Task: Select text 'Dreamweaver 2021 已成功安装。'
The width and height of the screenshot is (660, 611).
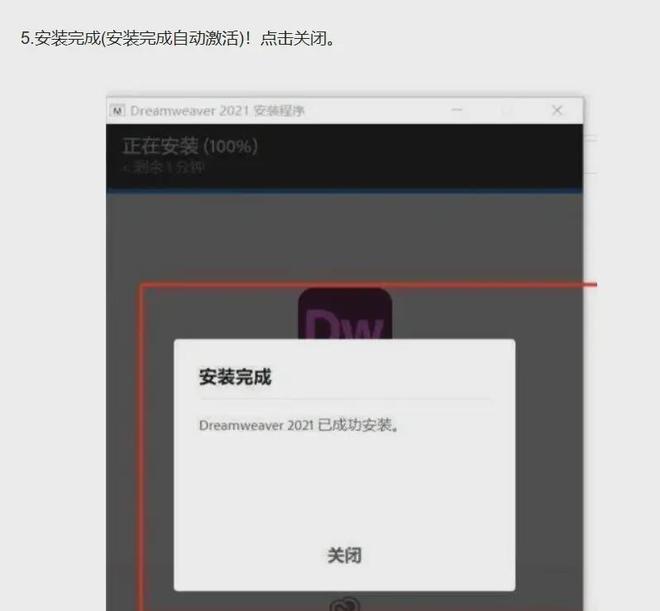Action: [299, 425]
